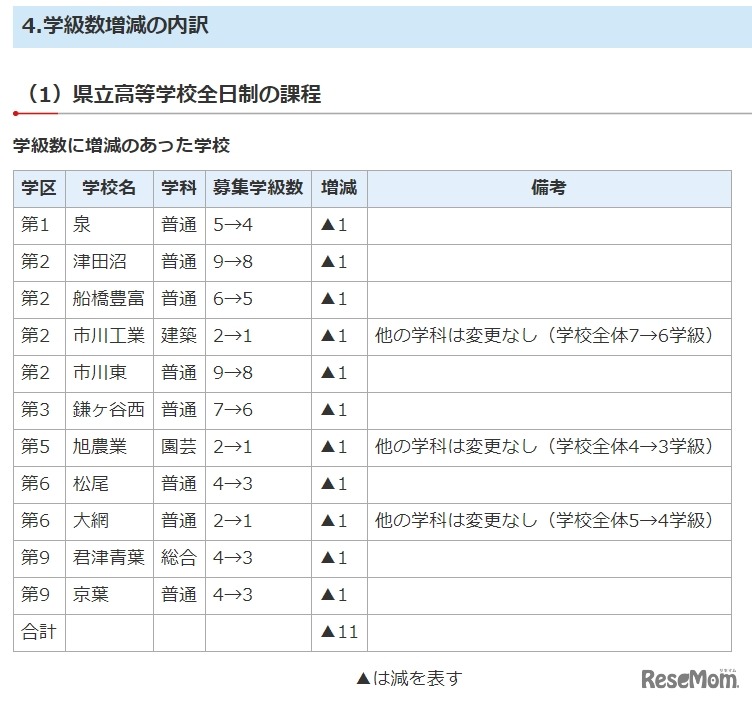
Task: Click the 7→6 value in 鎌ヶ谷西 row
Action: 233,410
